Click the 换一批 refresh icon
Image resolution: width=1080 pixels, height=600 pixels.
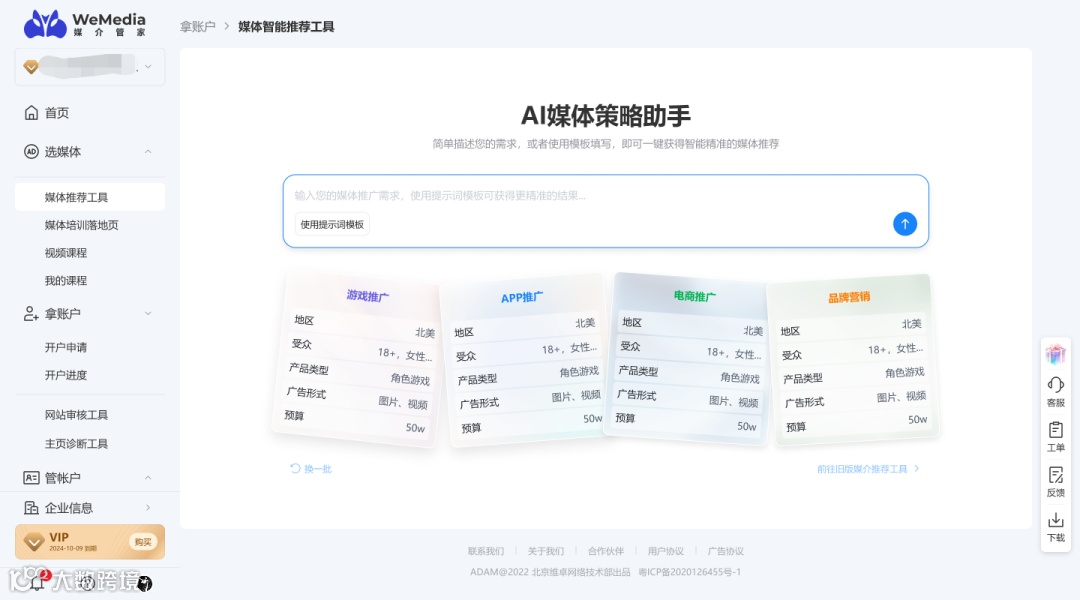click(295, 468)
